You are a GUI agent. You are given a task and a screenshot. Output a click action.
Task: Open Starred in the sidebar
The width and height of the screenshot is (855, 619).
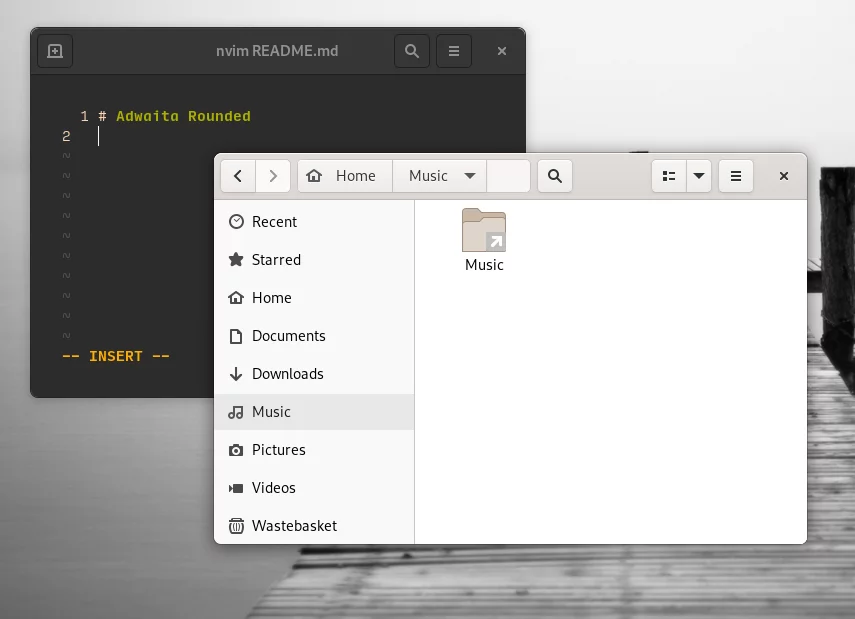(x=276, y=260)
